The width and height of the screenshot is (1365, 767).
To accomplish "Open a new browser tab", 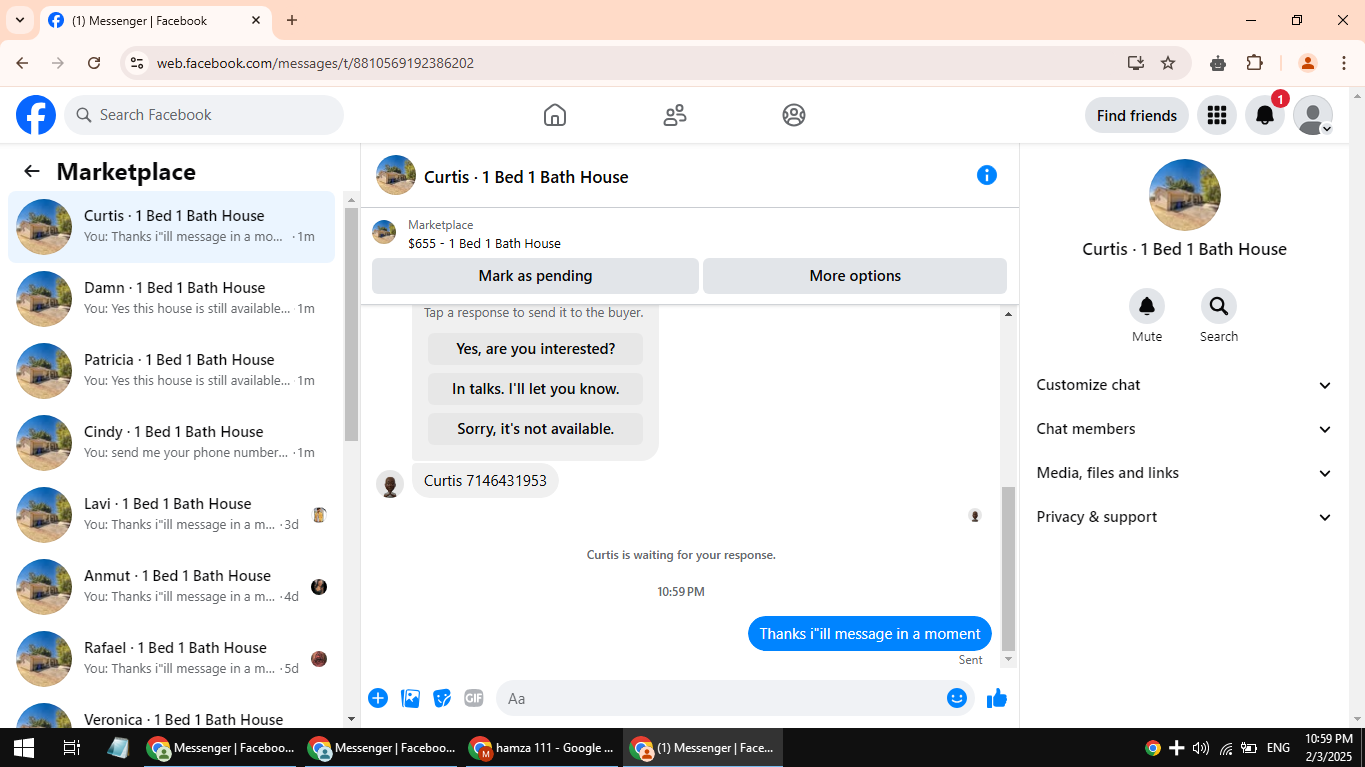I will coord(292,20).
